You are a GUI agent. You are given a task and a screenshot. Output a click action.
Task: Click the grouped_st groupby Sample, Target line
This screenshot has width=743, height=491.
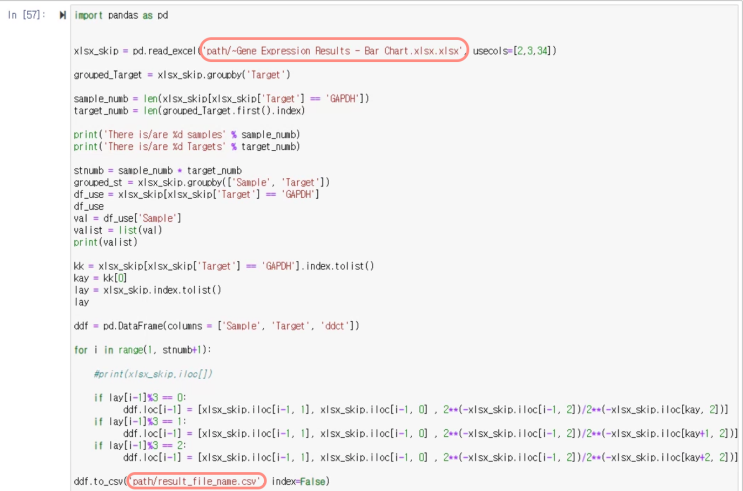[202, 182]
